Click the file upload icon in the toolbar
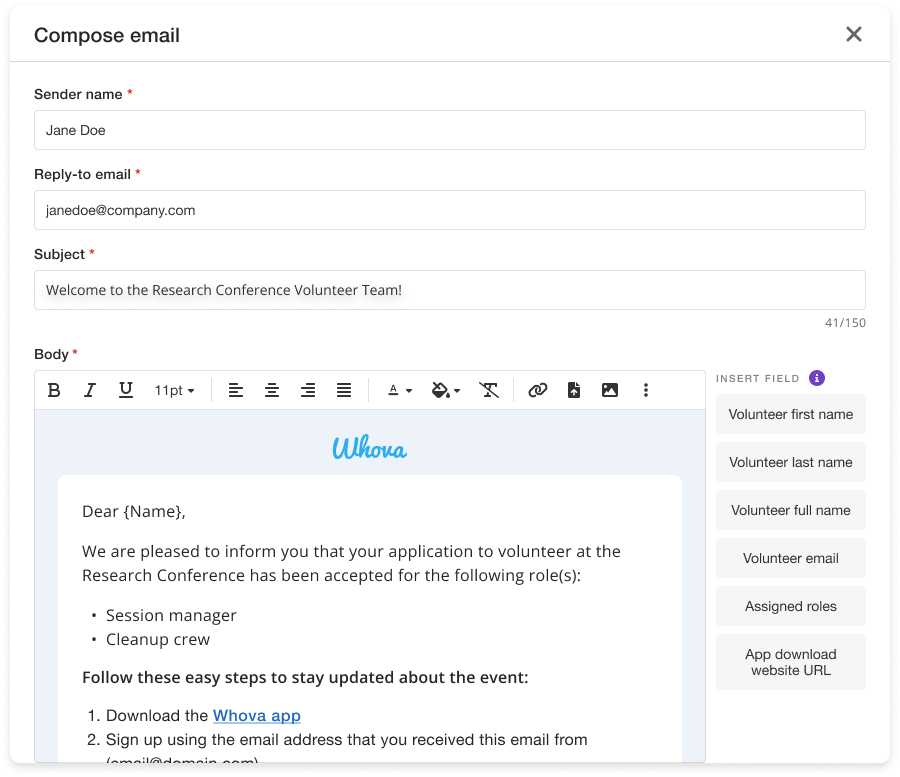This screenshot has width=900, height=777. coord(574,390)
